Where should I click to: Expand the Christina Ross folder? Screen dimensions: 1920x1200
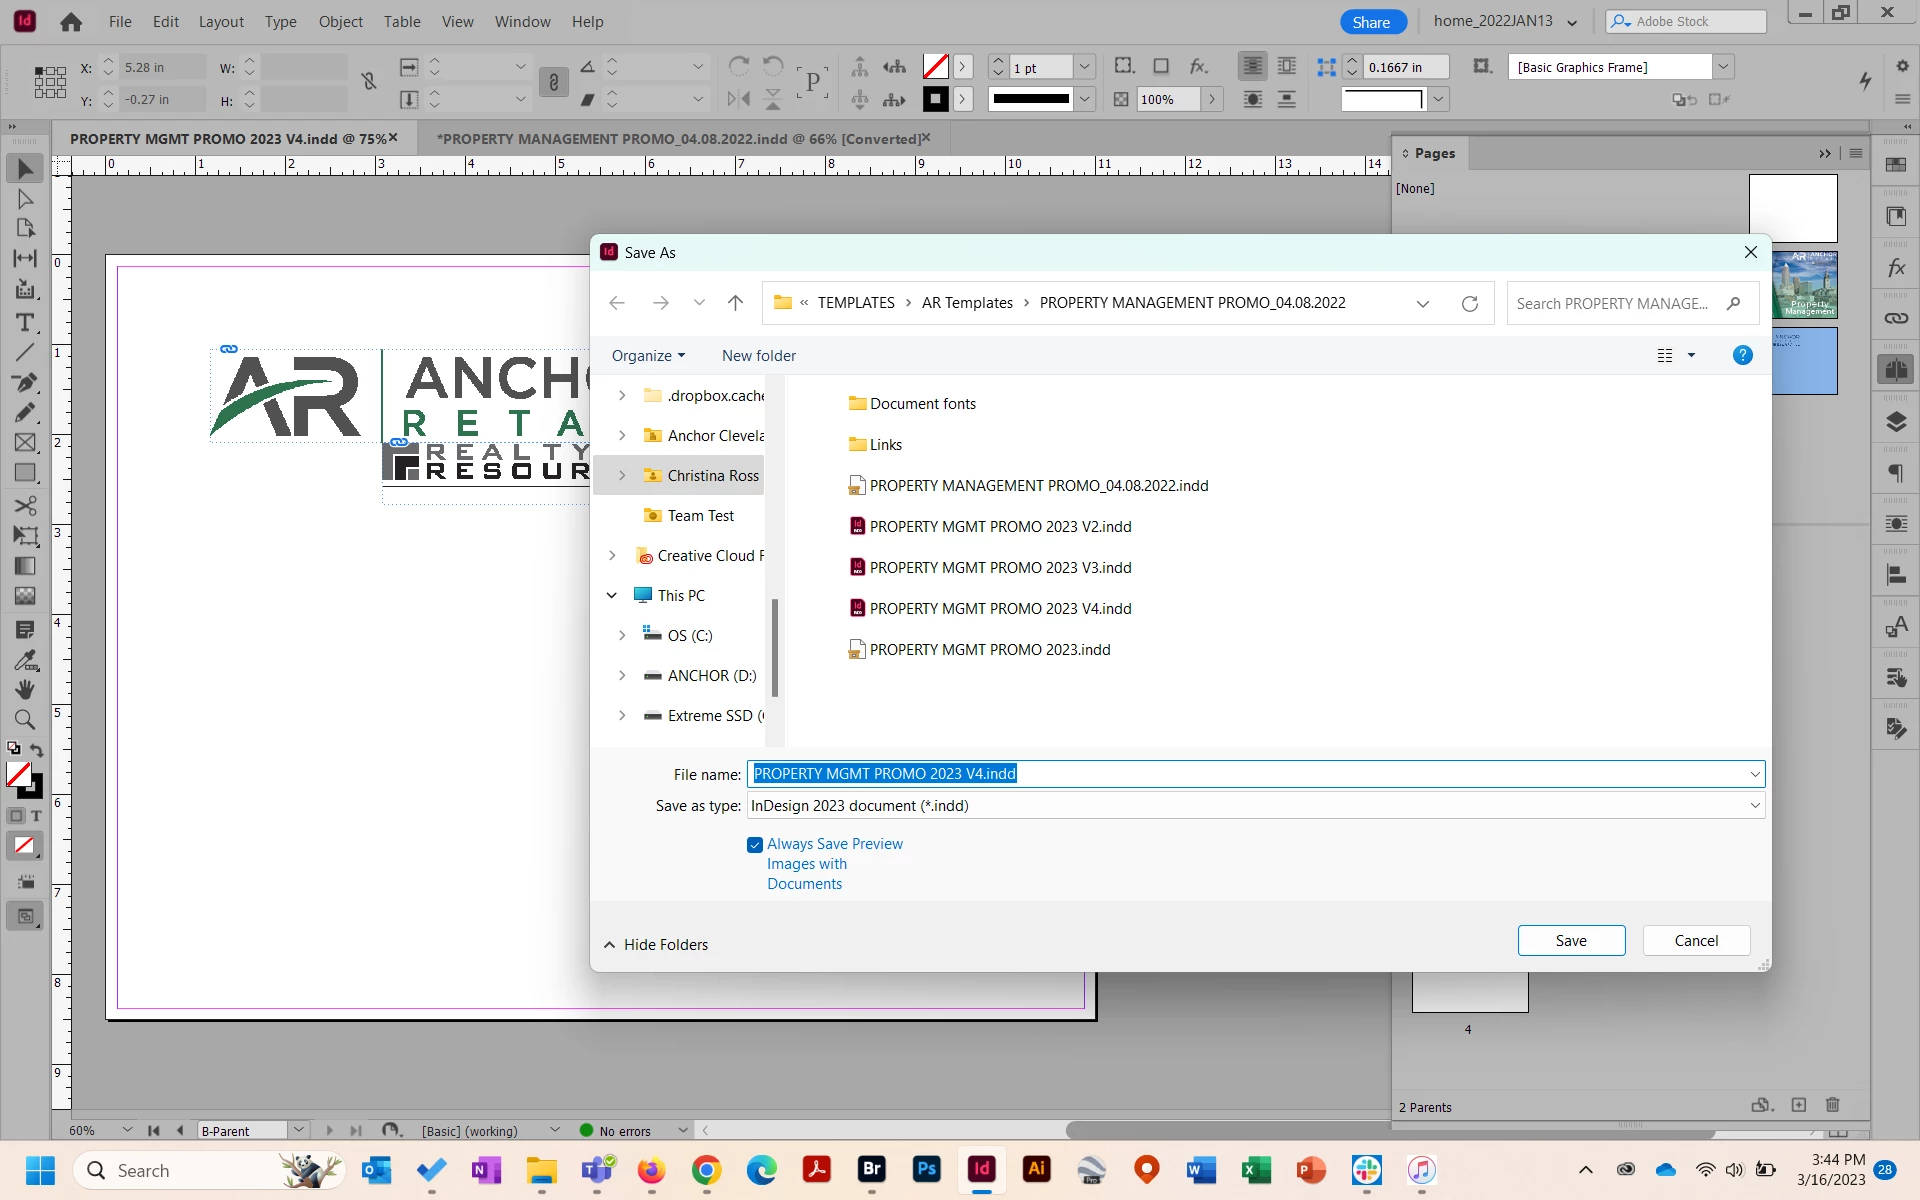[622, 476]
